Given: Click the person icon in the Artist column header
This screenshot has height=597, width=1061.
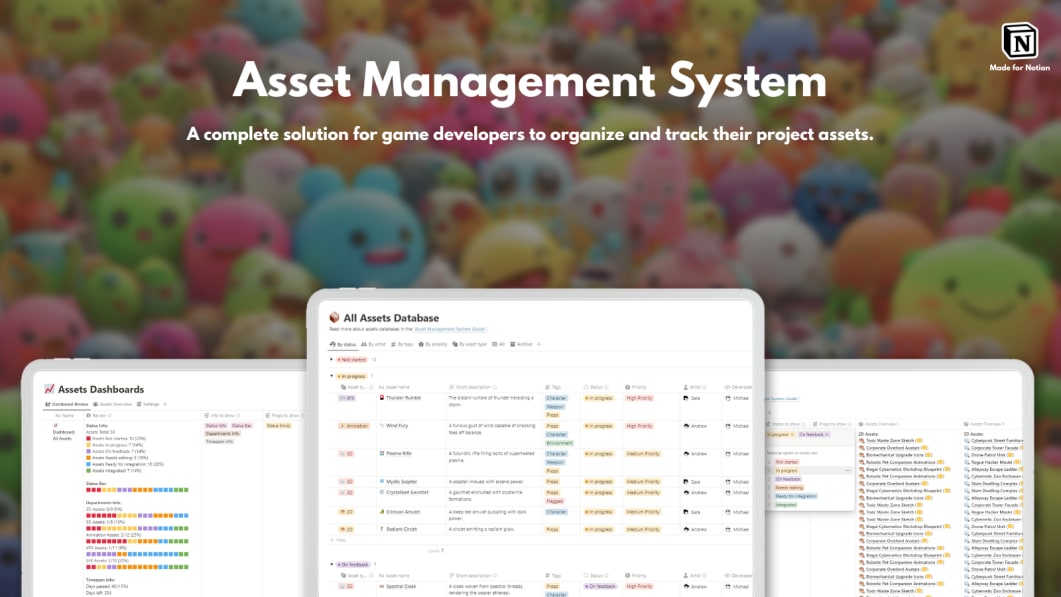Looking at the screenshot, I should coord(685,387).
